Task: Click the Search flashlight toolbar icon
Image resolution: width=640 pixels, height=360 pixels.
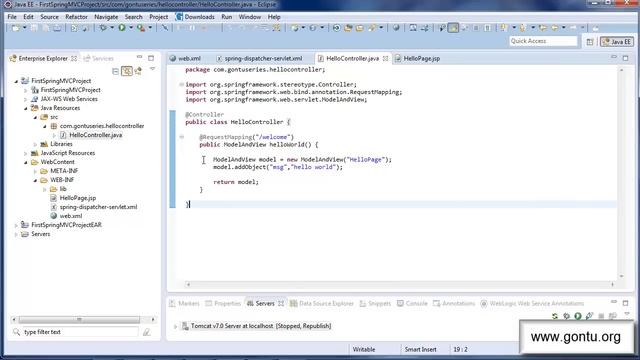Action: (371, 28)
